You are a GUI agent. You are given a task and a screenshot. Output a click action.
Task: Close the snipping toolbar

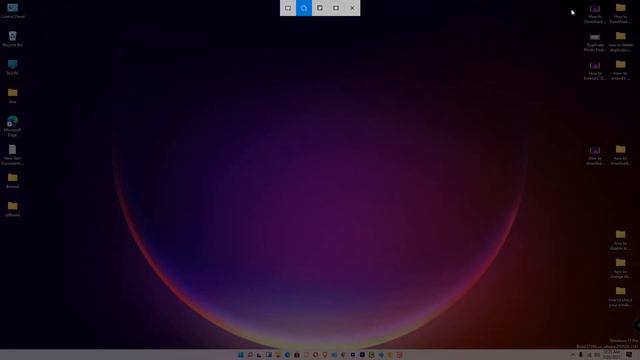(352, 8)
